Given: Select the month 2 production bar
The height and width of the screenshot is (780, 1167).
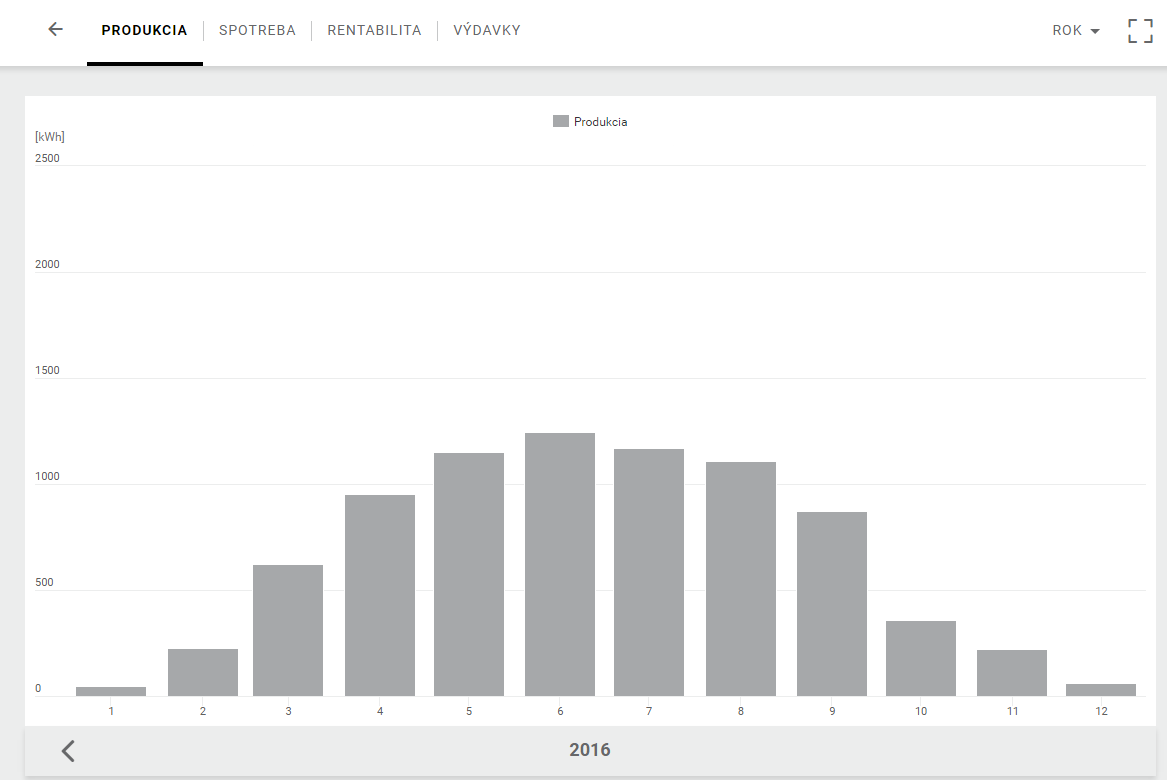Looking at the screenshot, I should [x=202, y=673].
